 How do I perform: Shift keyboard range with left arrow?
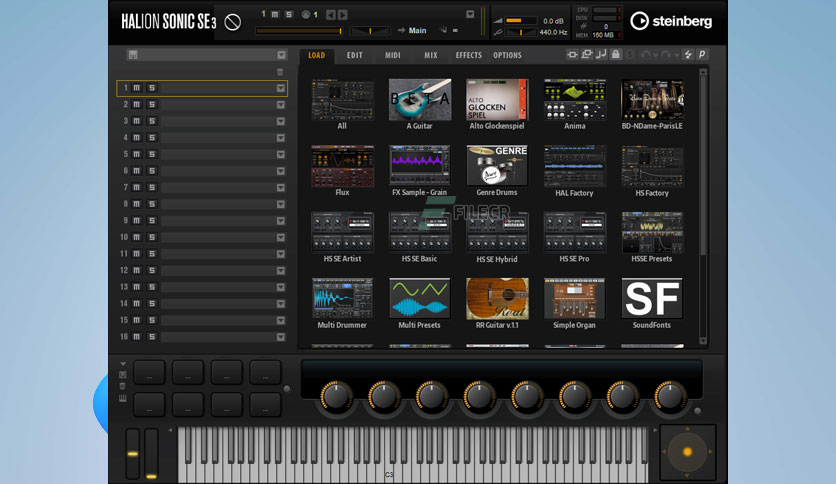pos(171,430)
